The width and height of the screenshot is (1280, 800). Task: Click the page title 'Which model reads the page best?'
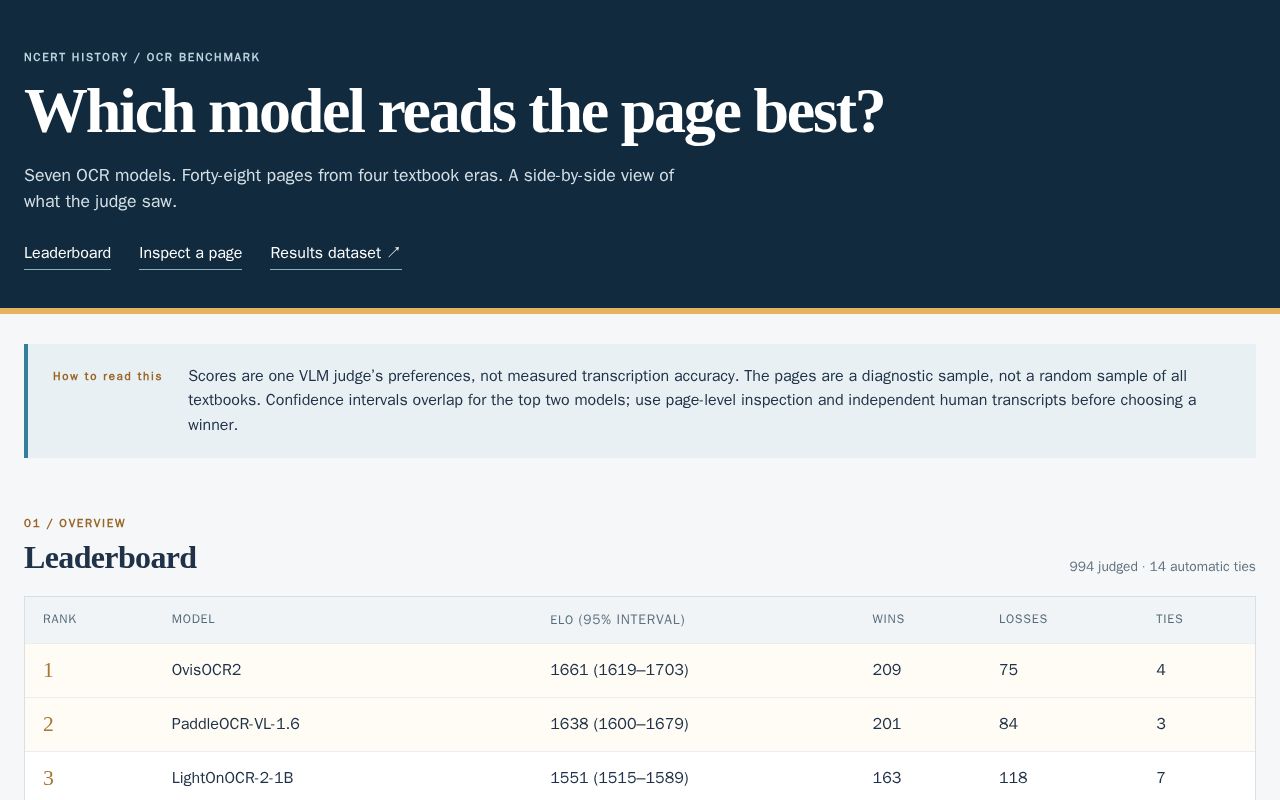(454, 111)
